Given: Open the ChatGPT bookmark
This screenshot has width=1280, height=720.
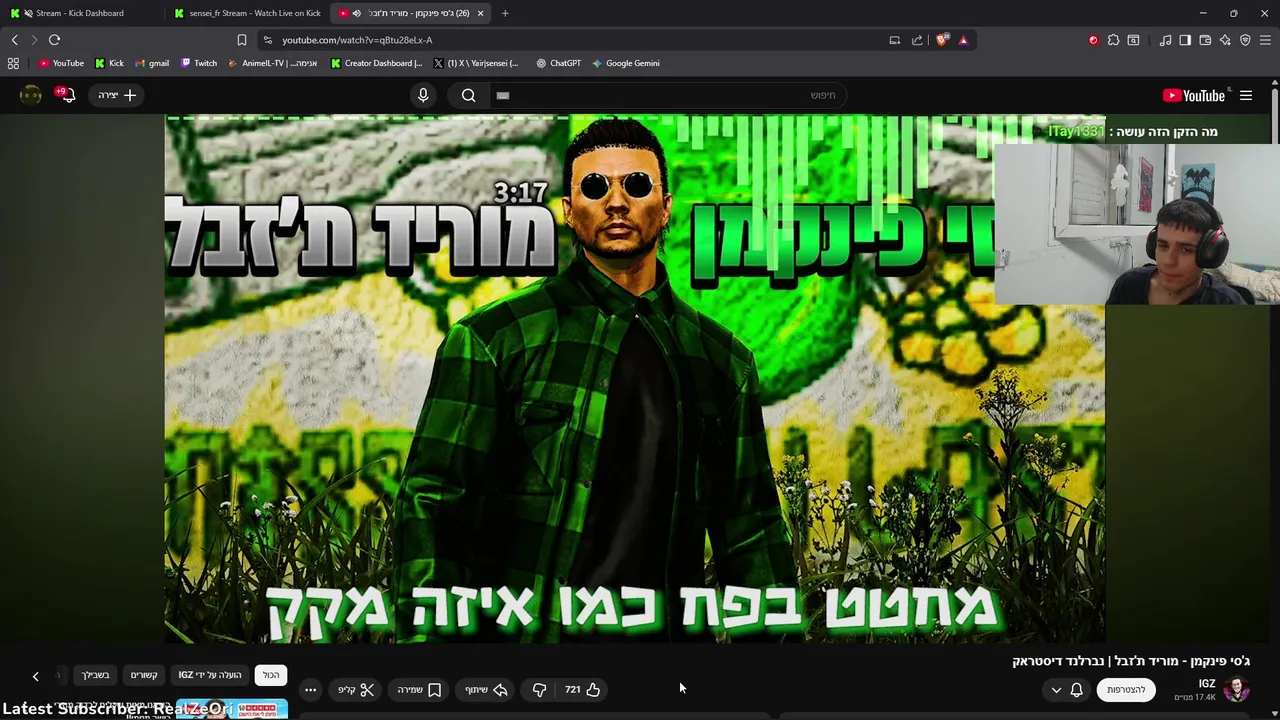Looking at the screenshot, I should pyautogui.click(x=558, y=63).
